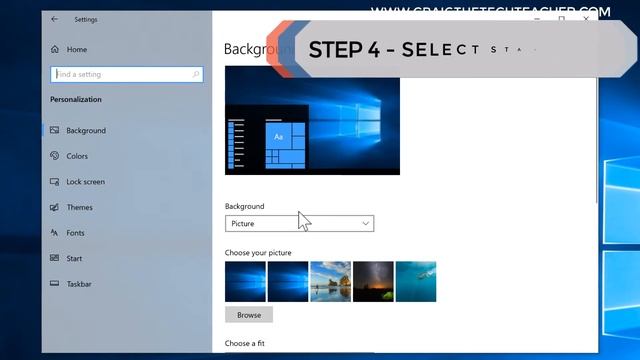640x360 pixels.
Task: Select the Start tiles icon
Action: (x=54, y=258)
